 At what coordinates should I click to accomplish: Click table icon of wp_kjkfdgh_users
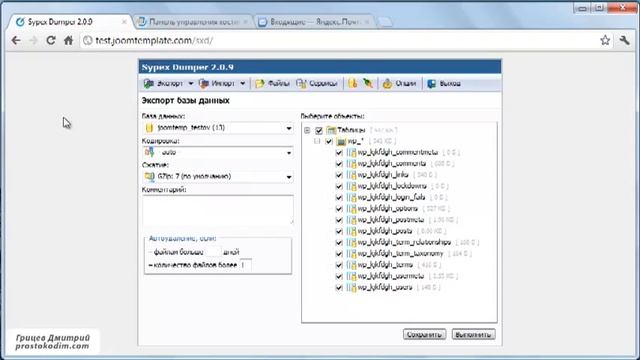351,287
